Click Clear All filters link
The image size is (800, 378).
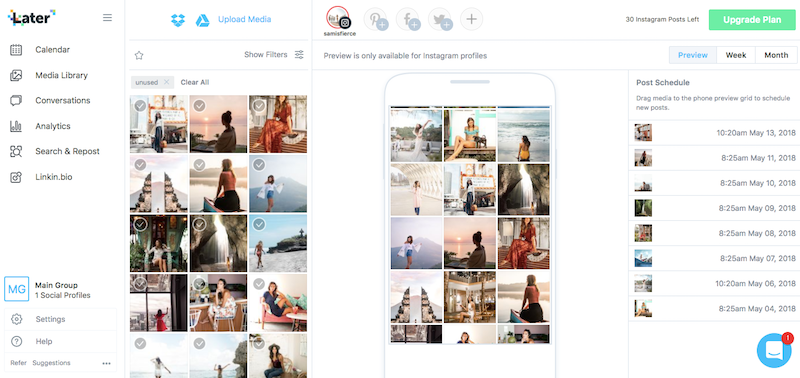click(195, 82)
